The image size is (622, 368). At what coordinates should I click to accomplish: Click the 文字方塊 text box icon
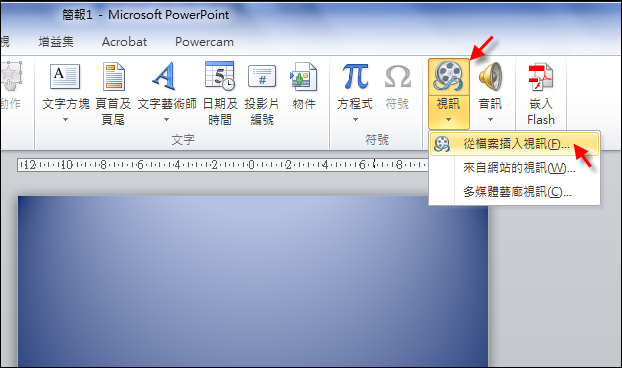pos(65,77)
